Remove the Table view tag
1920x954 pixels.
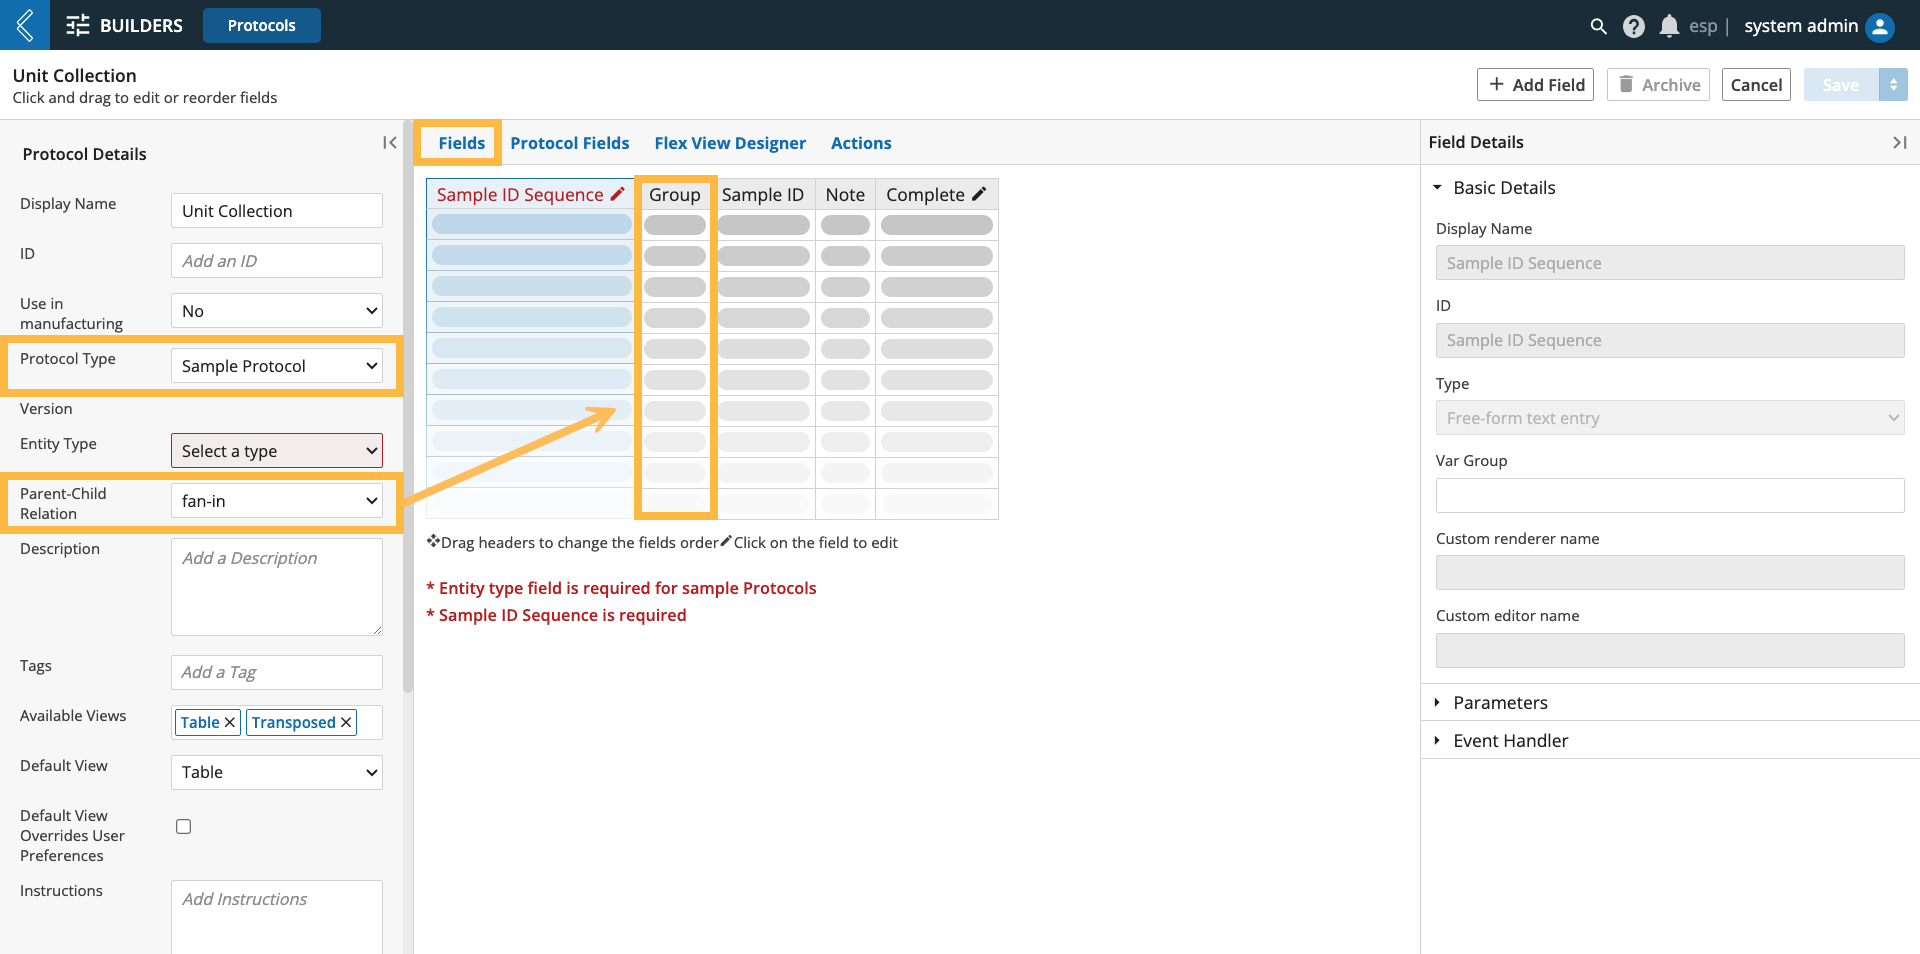point(229,722)
